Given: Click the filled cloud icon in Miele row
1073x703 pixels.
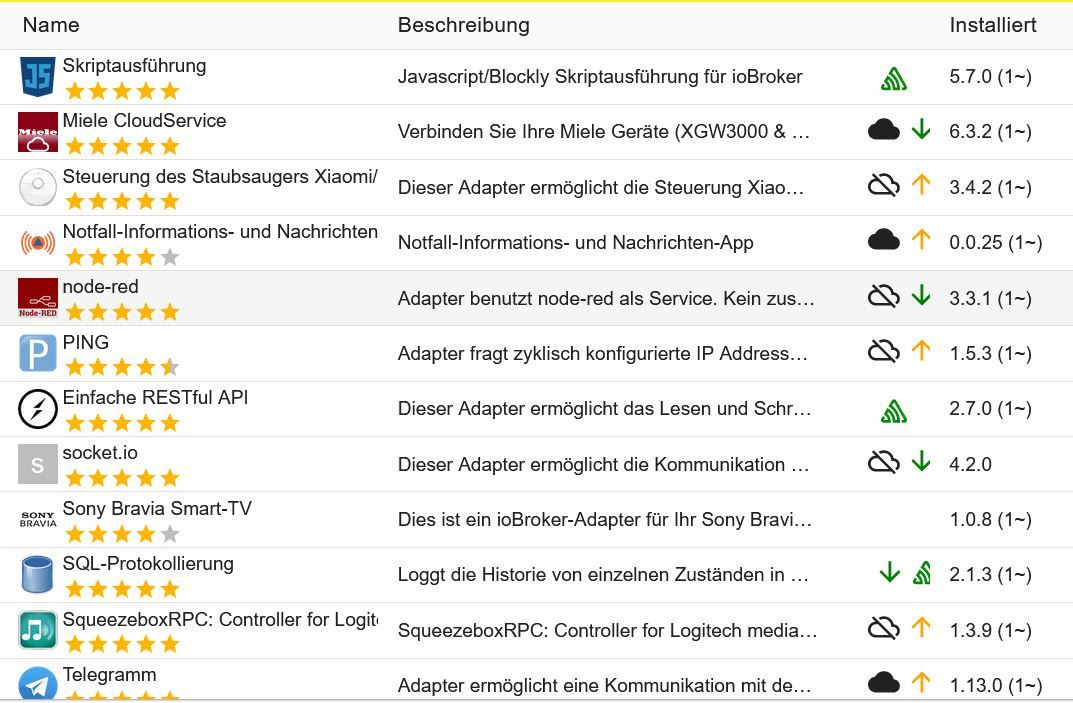Looking at the screenshot, I should (883, 129).
